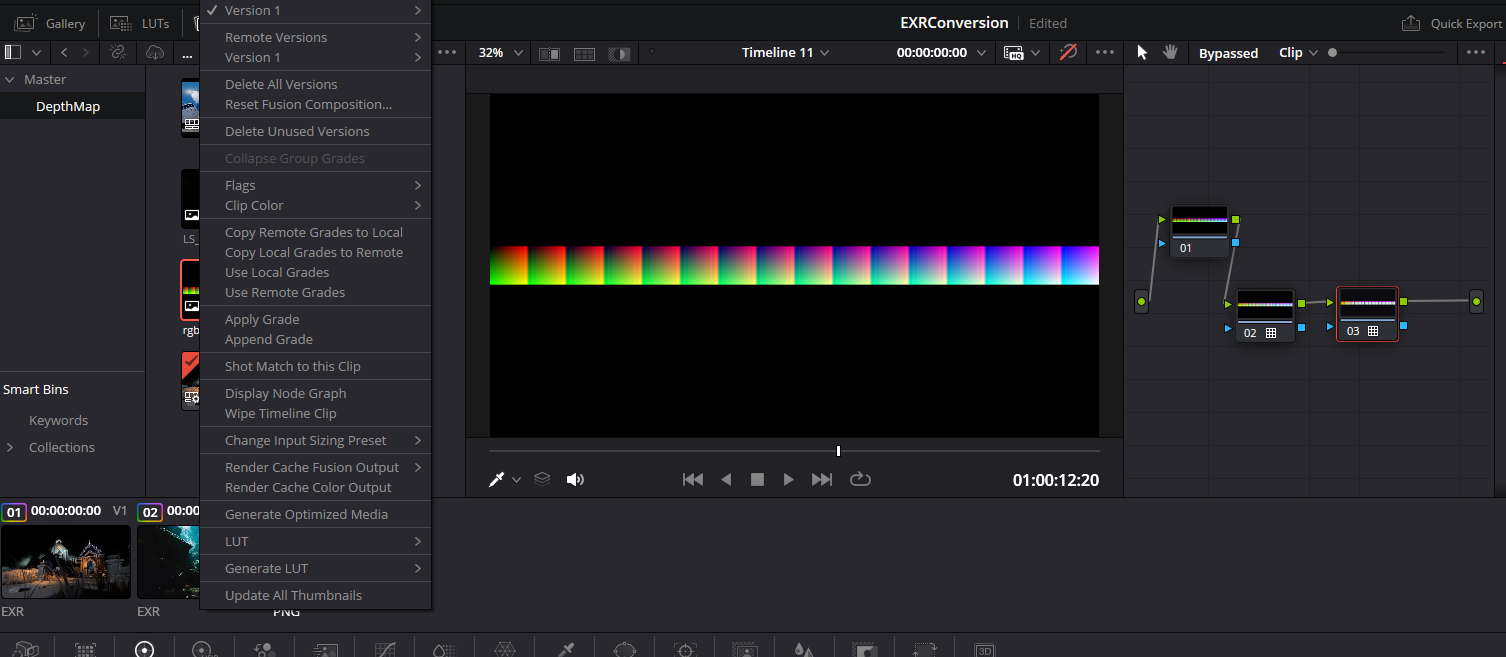Toggle the gallery album sidebar layout icon

point(14,52)
